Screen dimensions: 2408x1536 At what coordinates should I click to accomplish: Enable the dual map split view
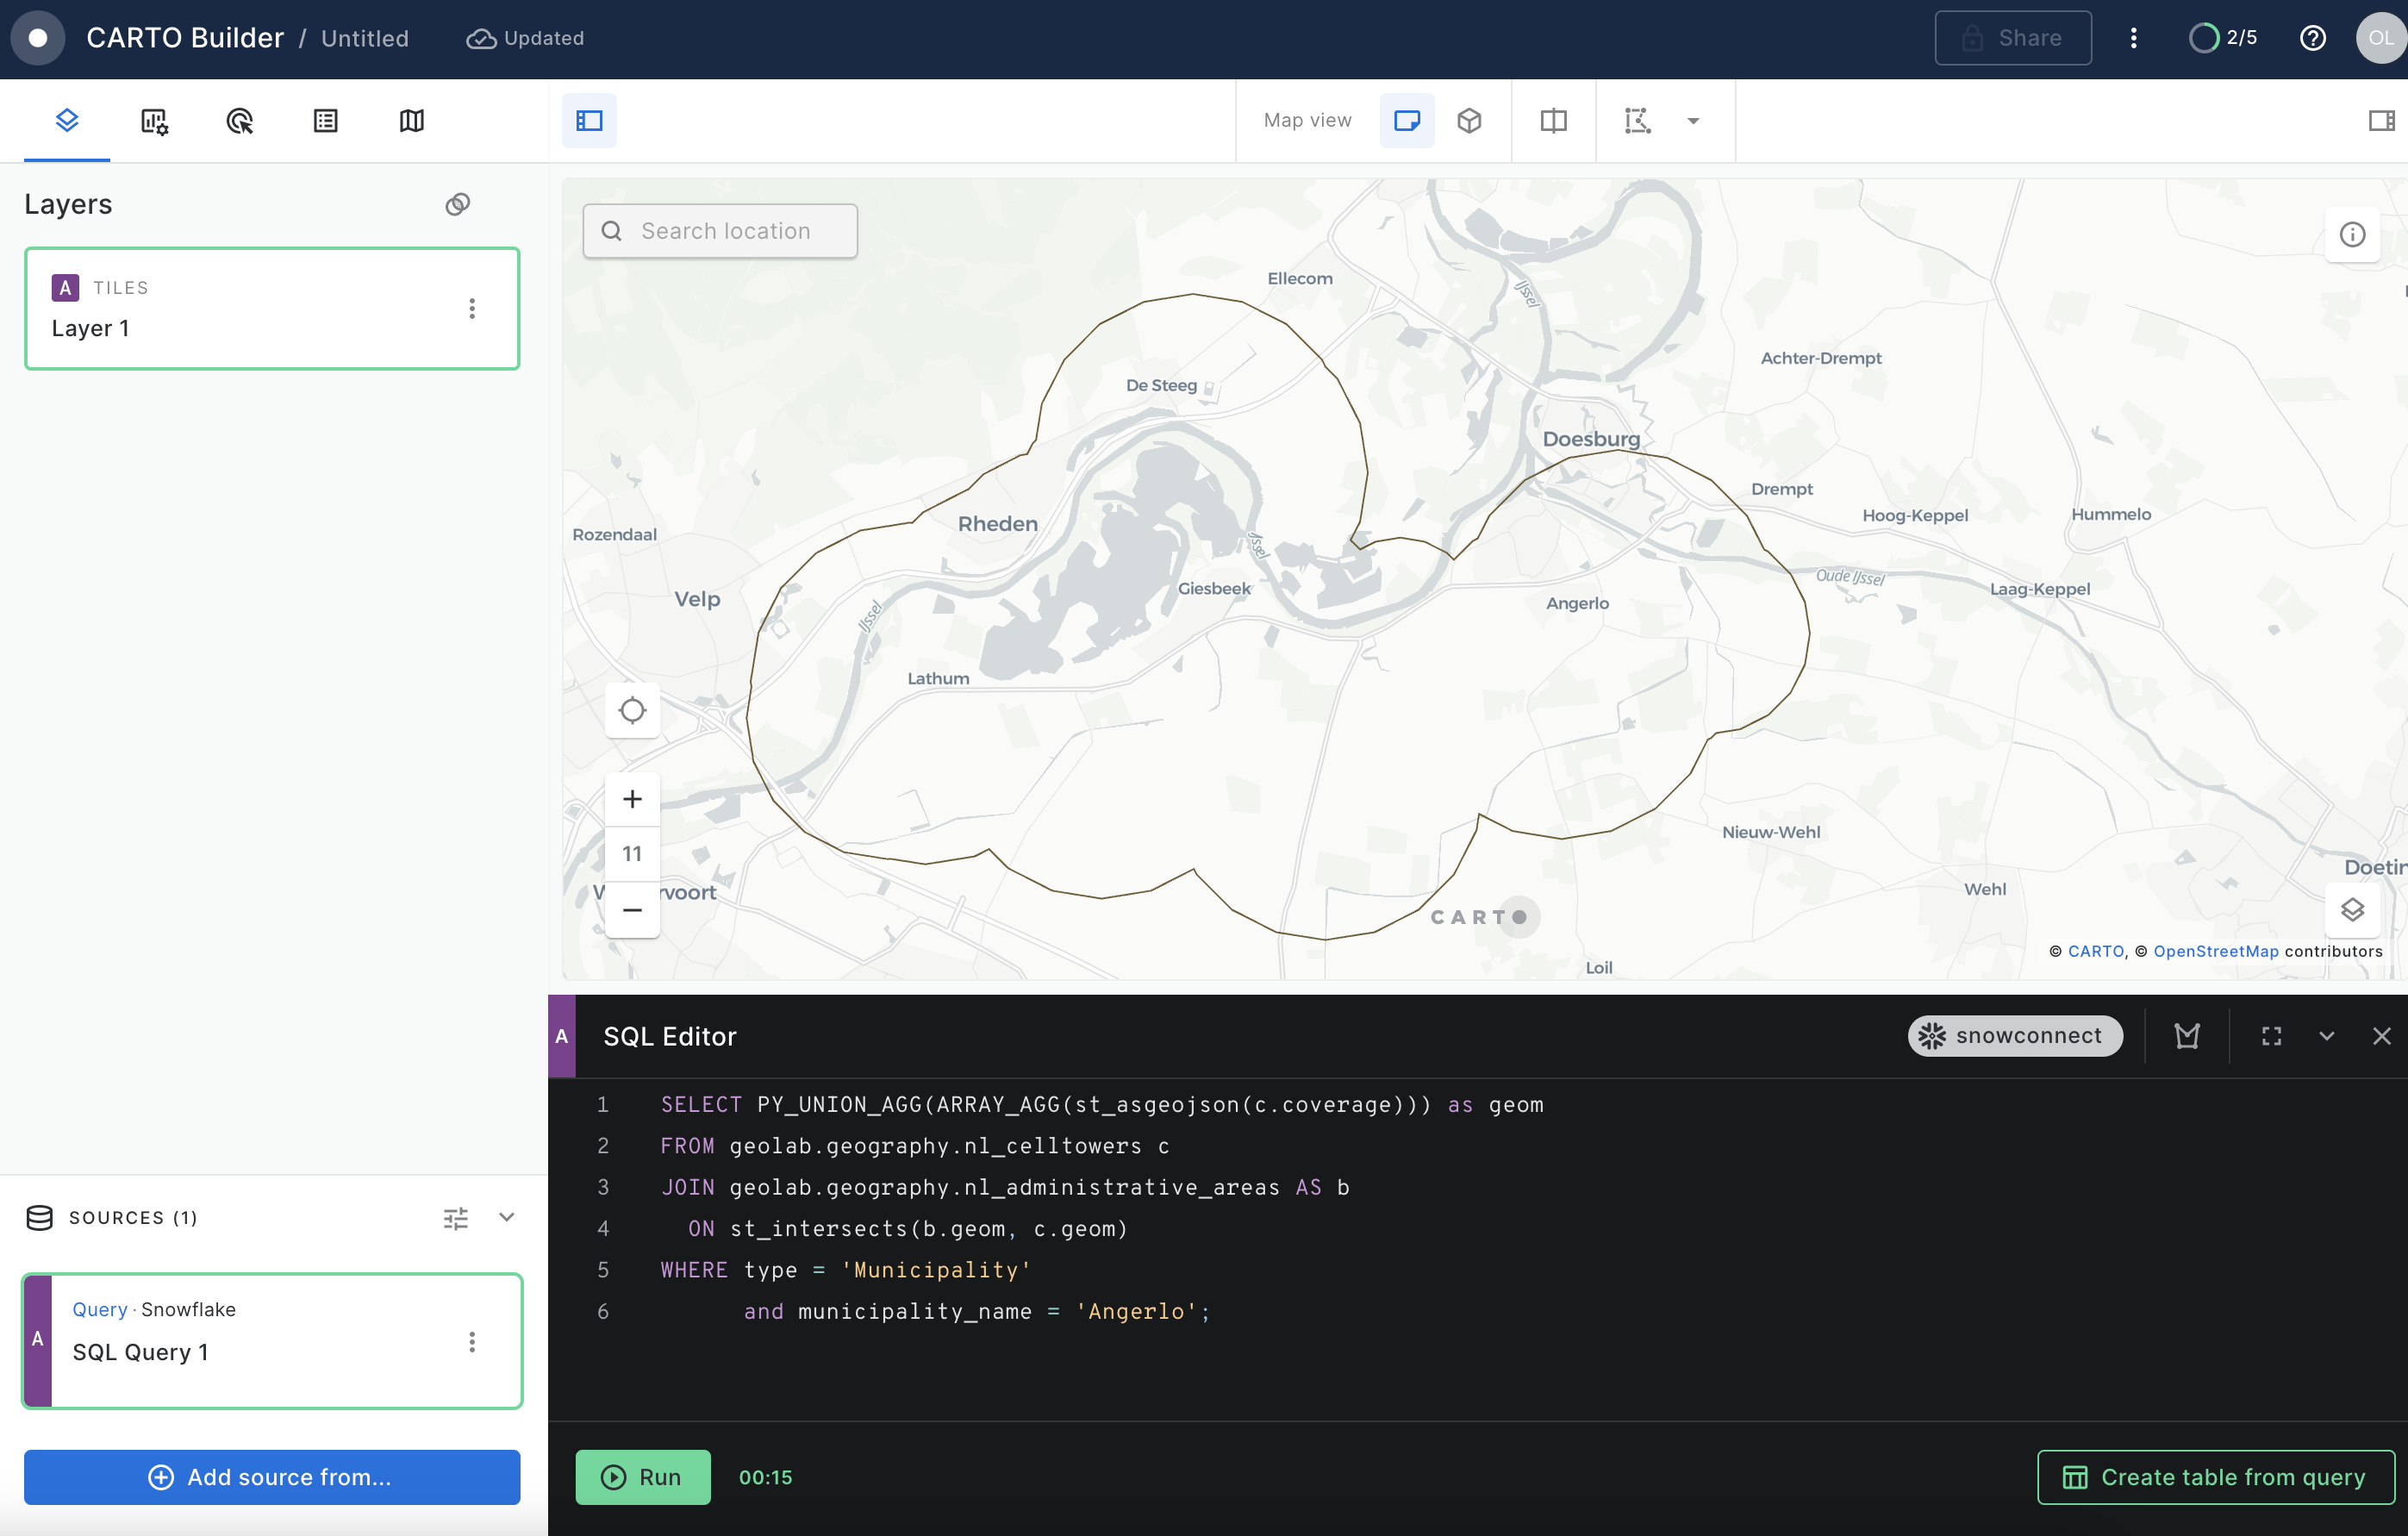point(1553,121)
